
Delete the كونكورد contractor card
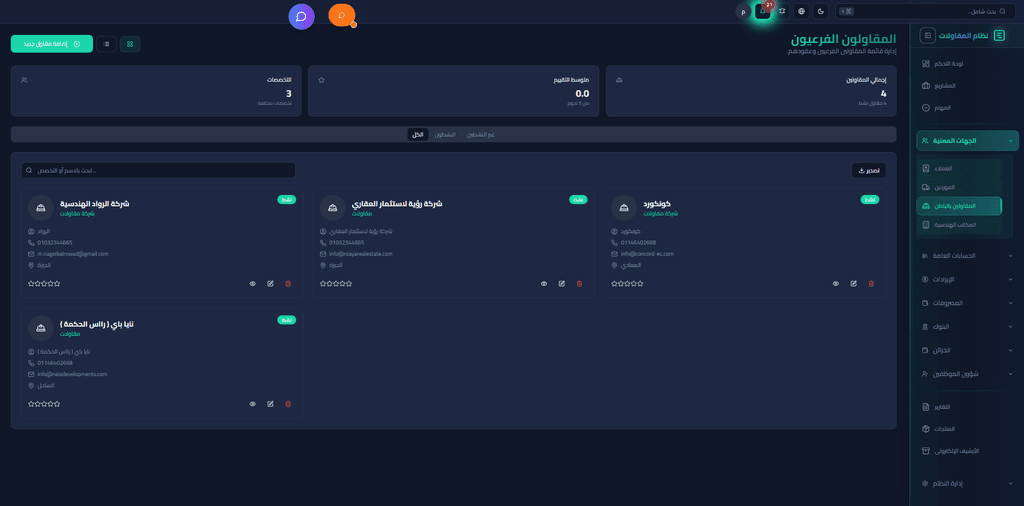pos(871,283)
